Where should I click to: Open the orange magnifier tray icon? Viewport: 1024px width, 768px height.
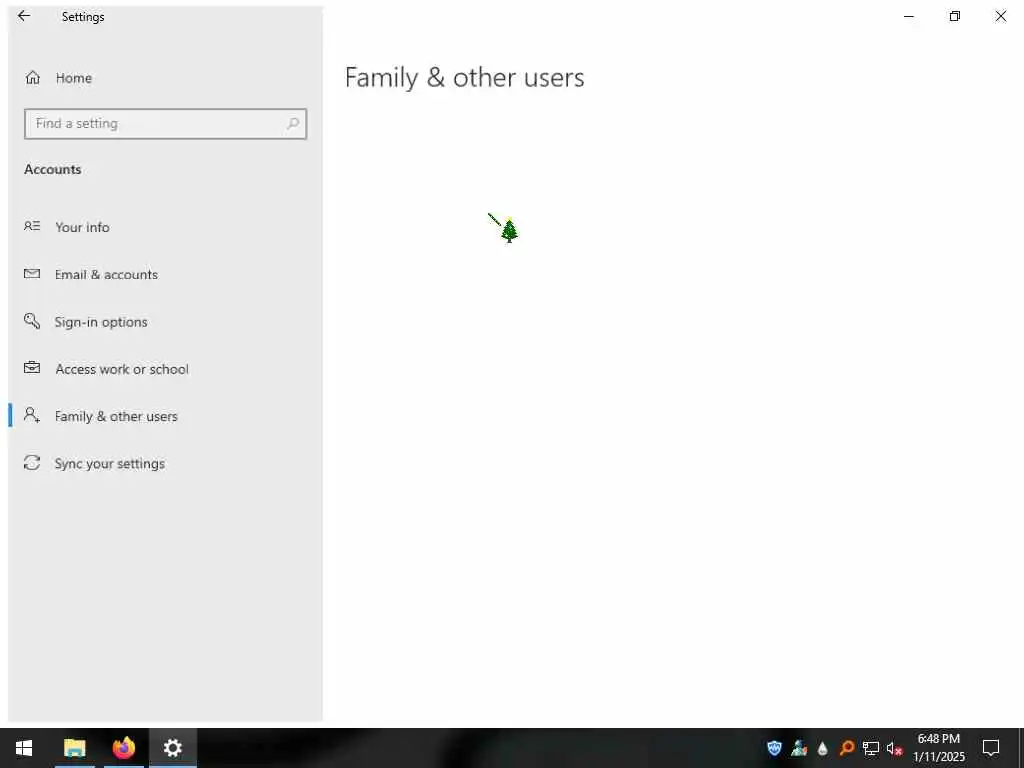[x=847, y=748]
